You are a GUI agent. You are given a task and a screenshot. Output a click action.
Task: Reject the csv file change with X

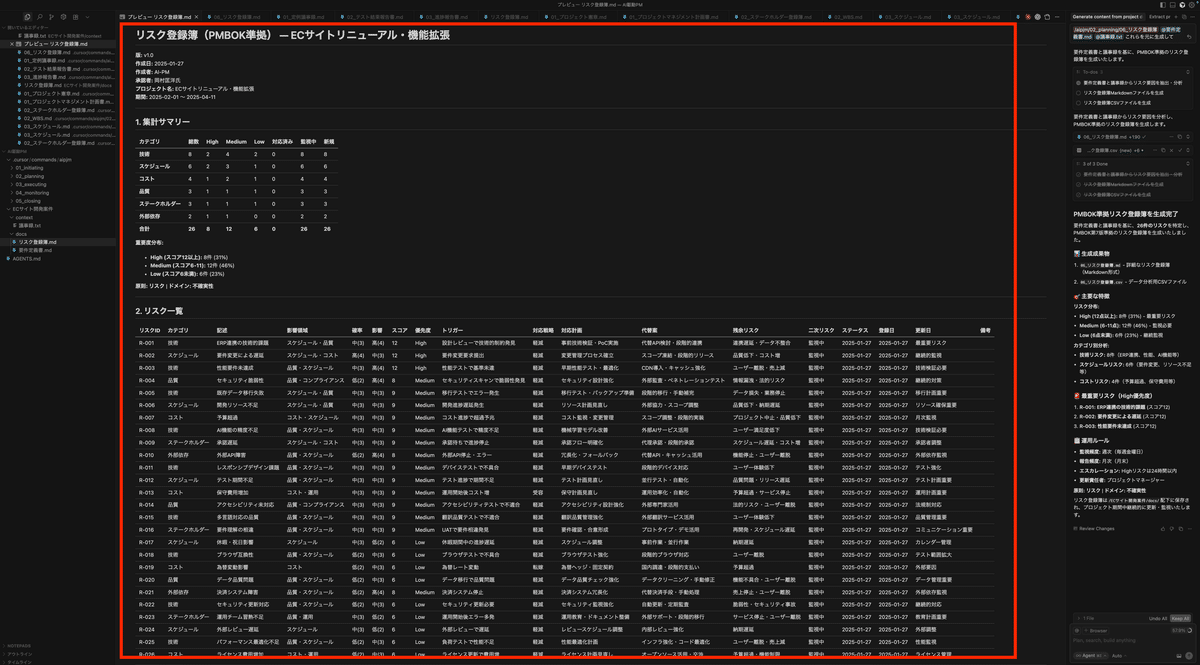point(1171,150)
